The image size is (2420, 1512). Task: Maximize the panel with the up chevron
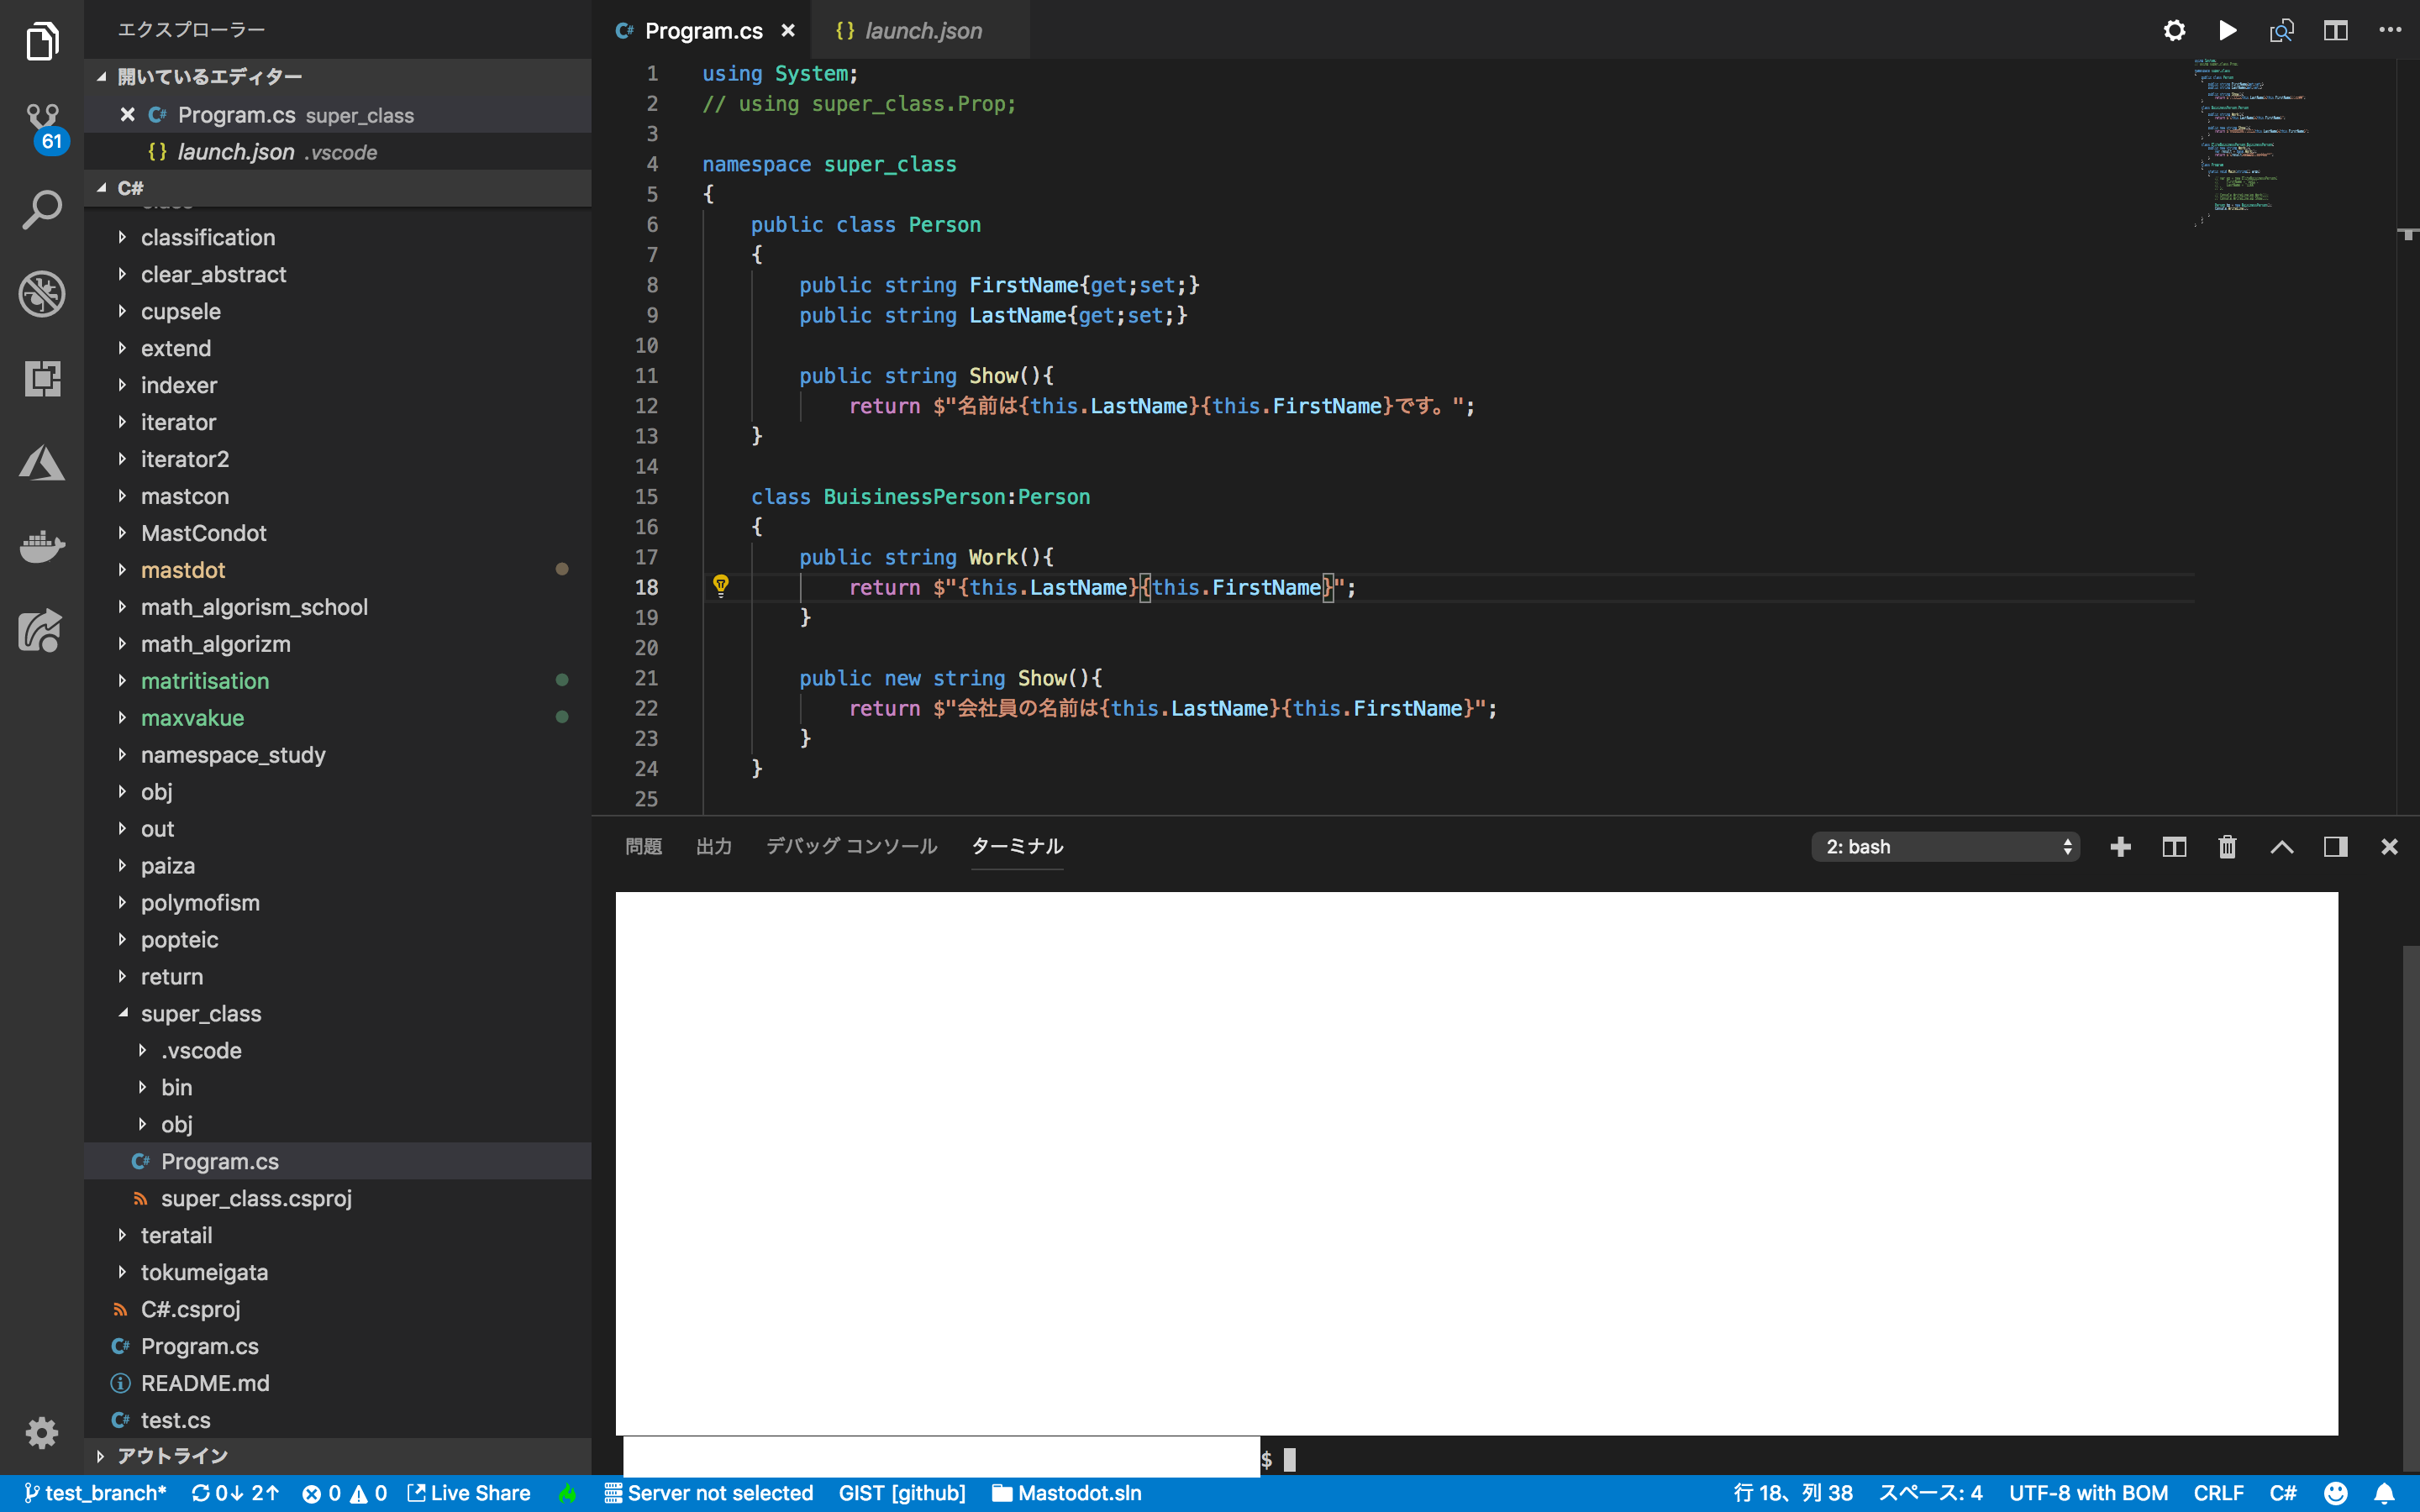2282,847
